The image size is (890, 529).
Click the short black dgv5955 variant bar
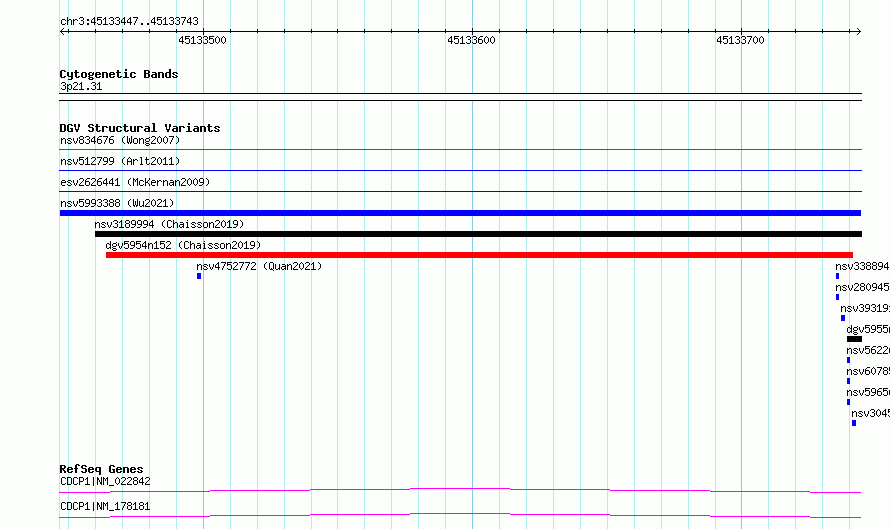[x=854, y=339]
